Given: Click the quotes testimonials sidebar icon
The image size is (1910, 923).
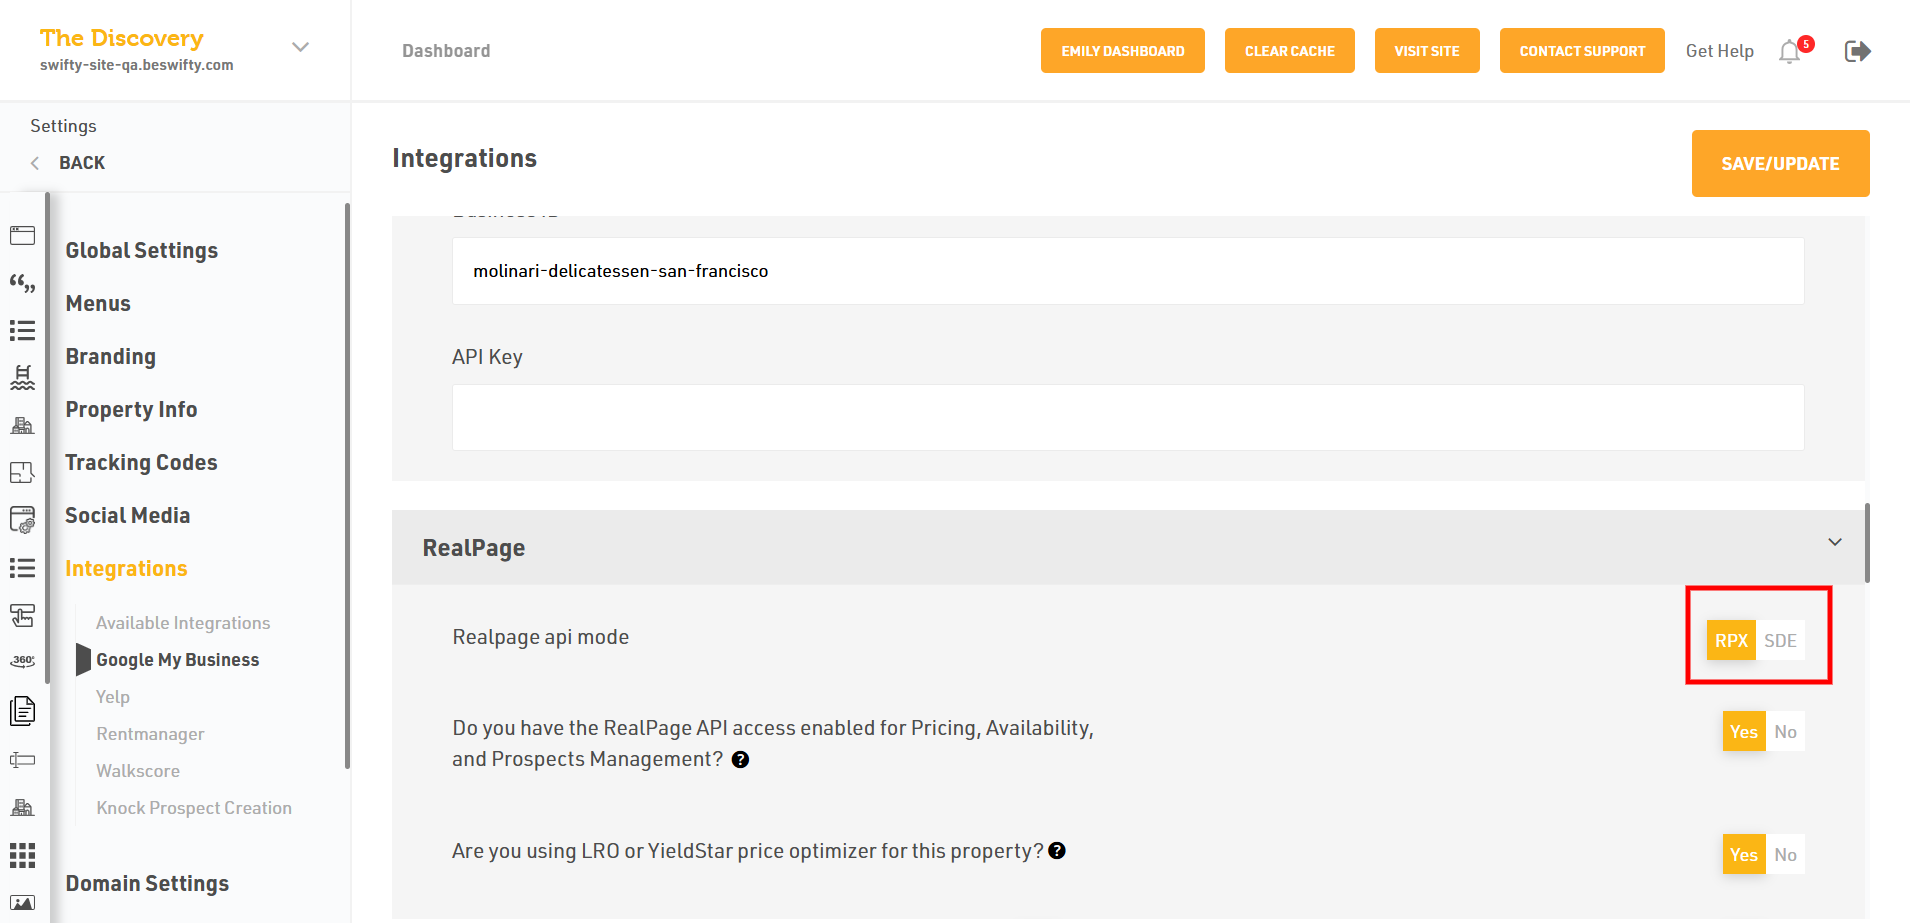Looking at the screenshot, I should 22,283.
